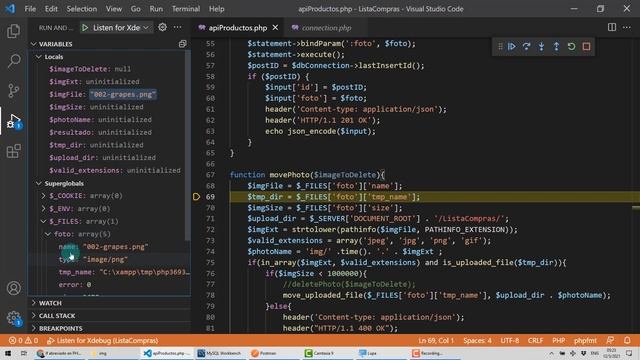Open the Selection menu

pyautogui.click(x=82, y=9)
